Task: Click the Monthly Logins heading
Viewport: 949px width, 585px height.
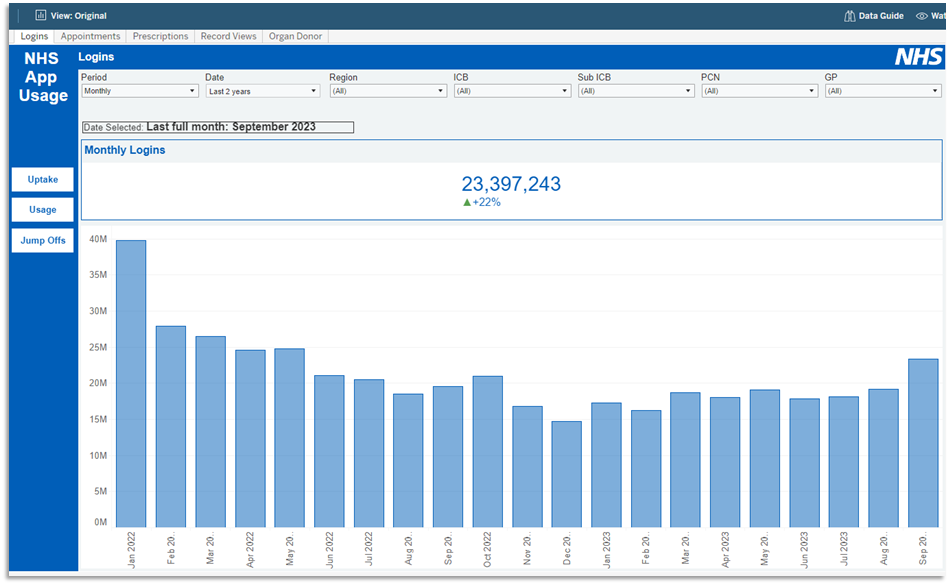Action: coord(125,150)
